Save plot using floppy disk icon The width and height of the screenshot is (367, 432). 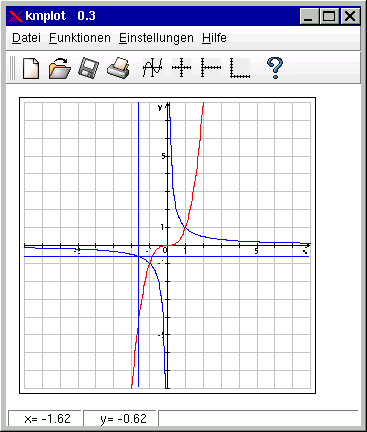click(x=88, y=68)
